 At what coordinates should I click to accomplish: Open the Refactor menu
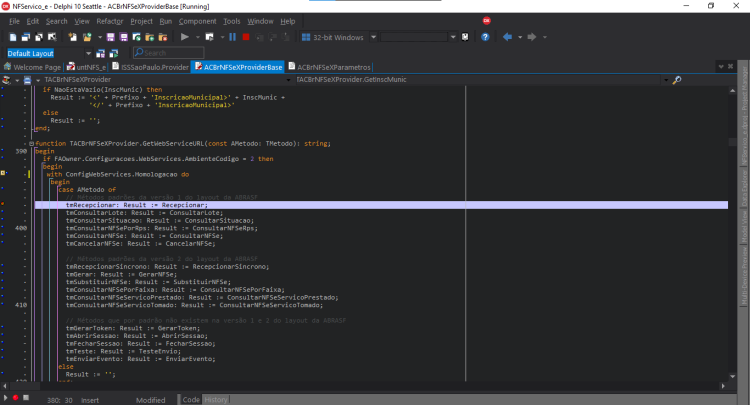point(110,21)
